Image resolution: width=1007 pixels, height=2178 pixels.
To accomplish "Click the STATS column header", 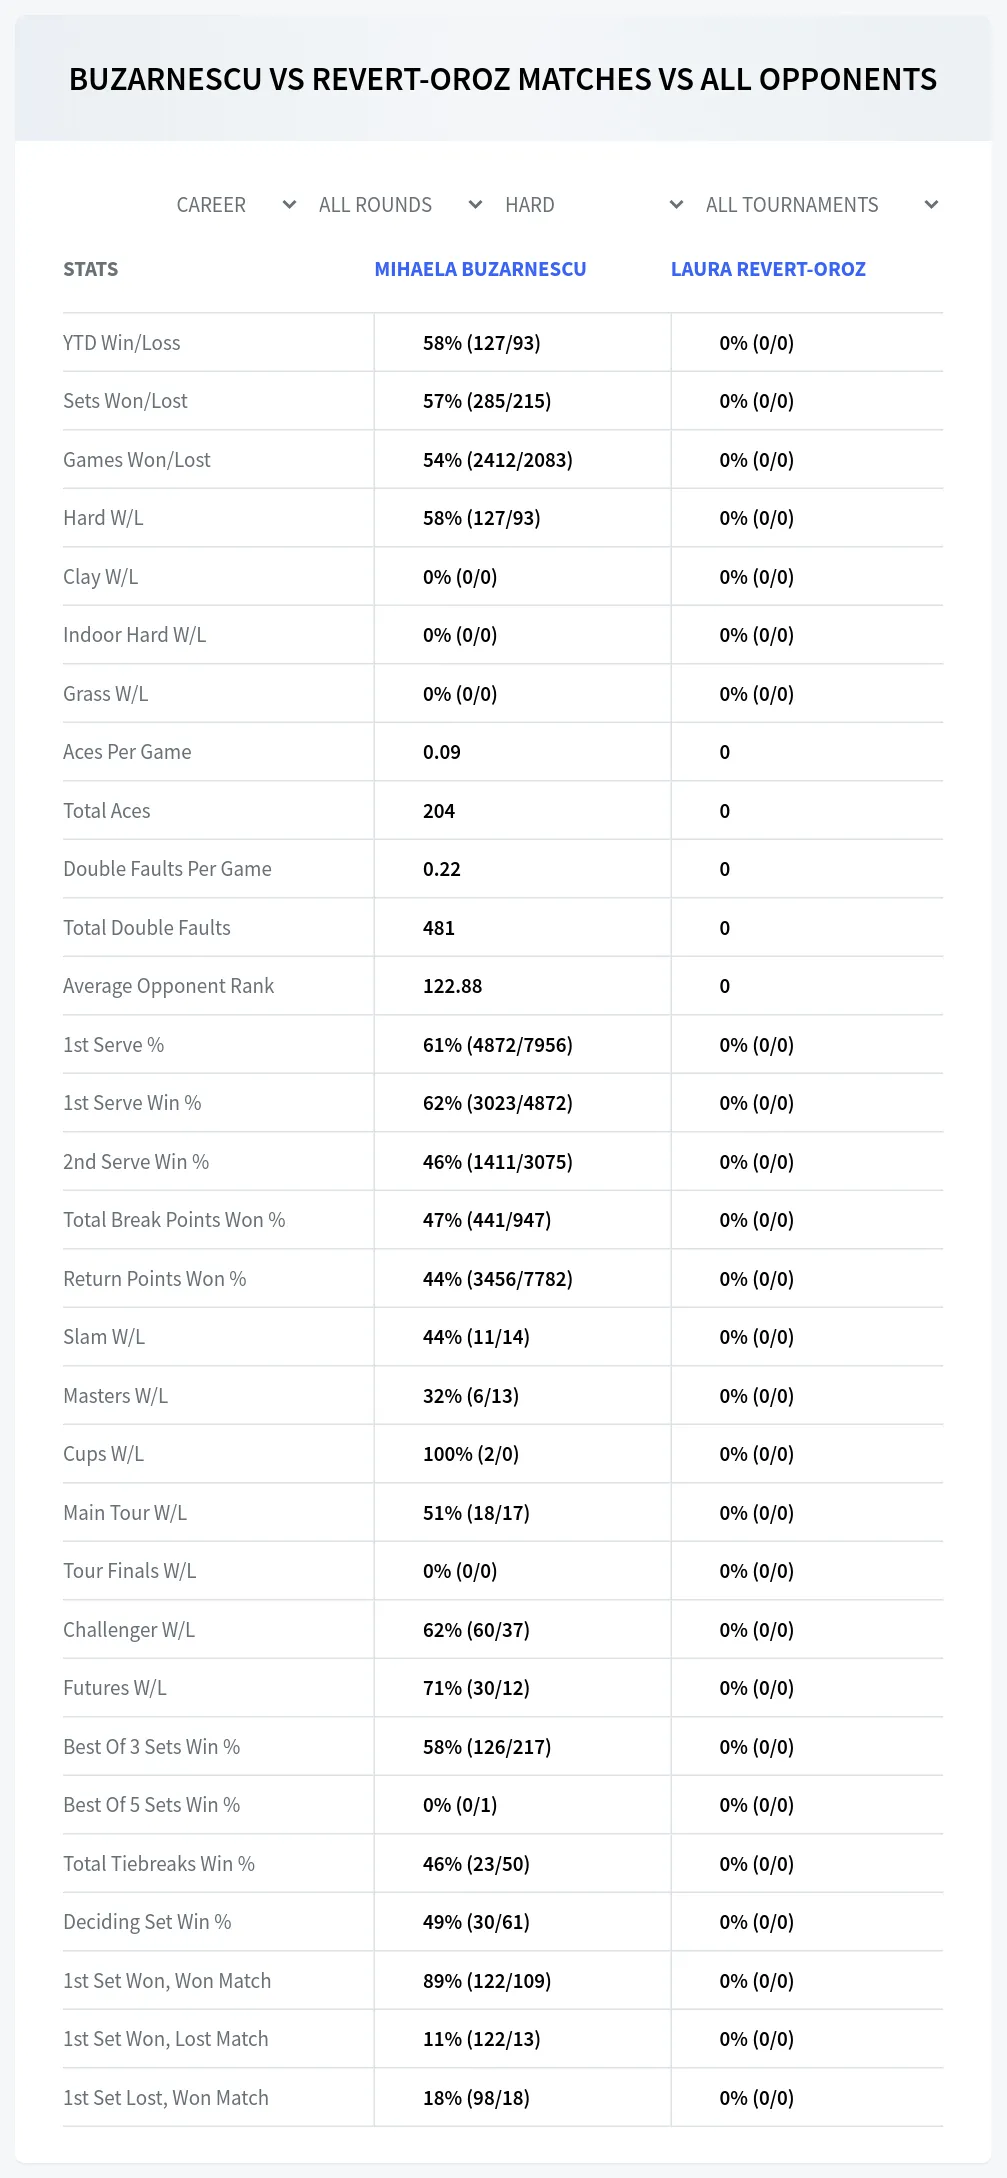I will [x=90, y=269].
